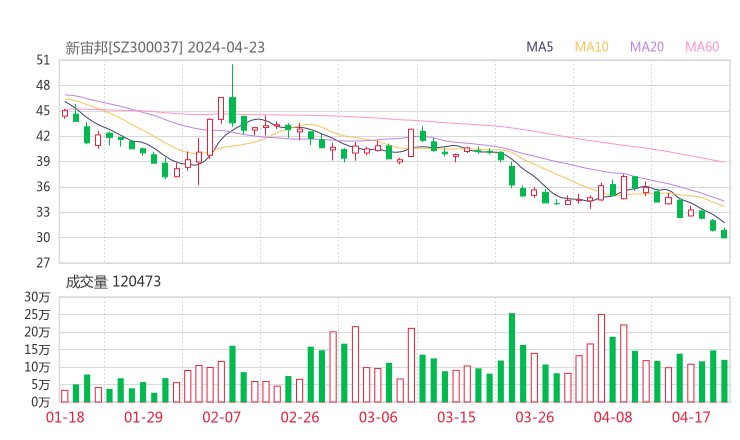Screen dimensions: 740x440
Task: Click the 30 price axis label
Action: [x=43, y=238]
